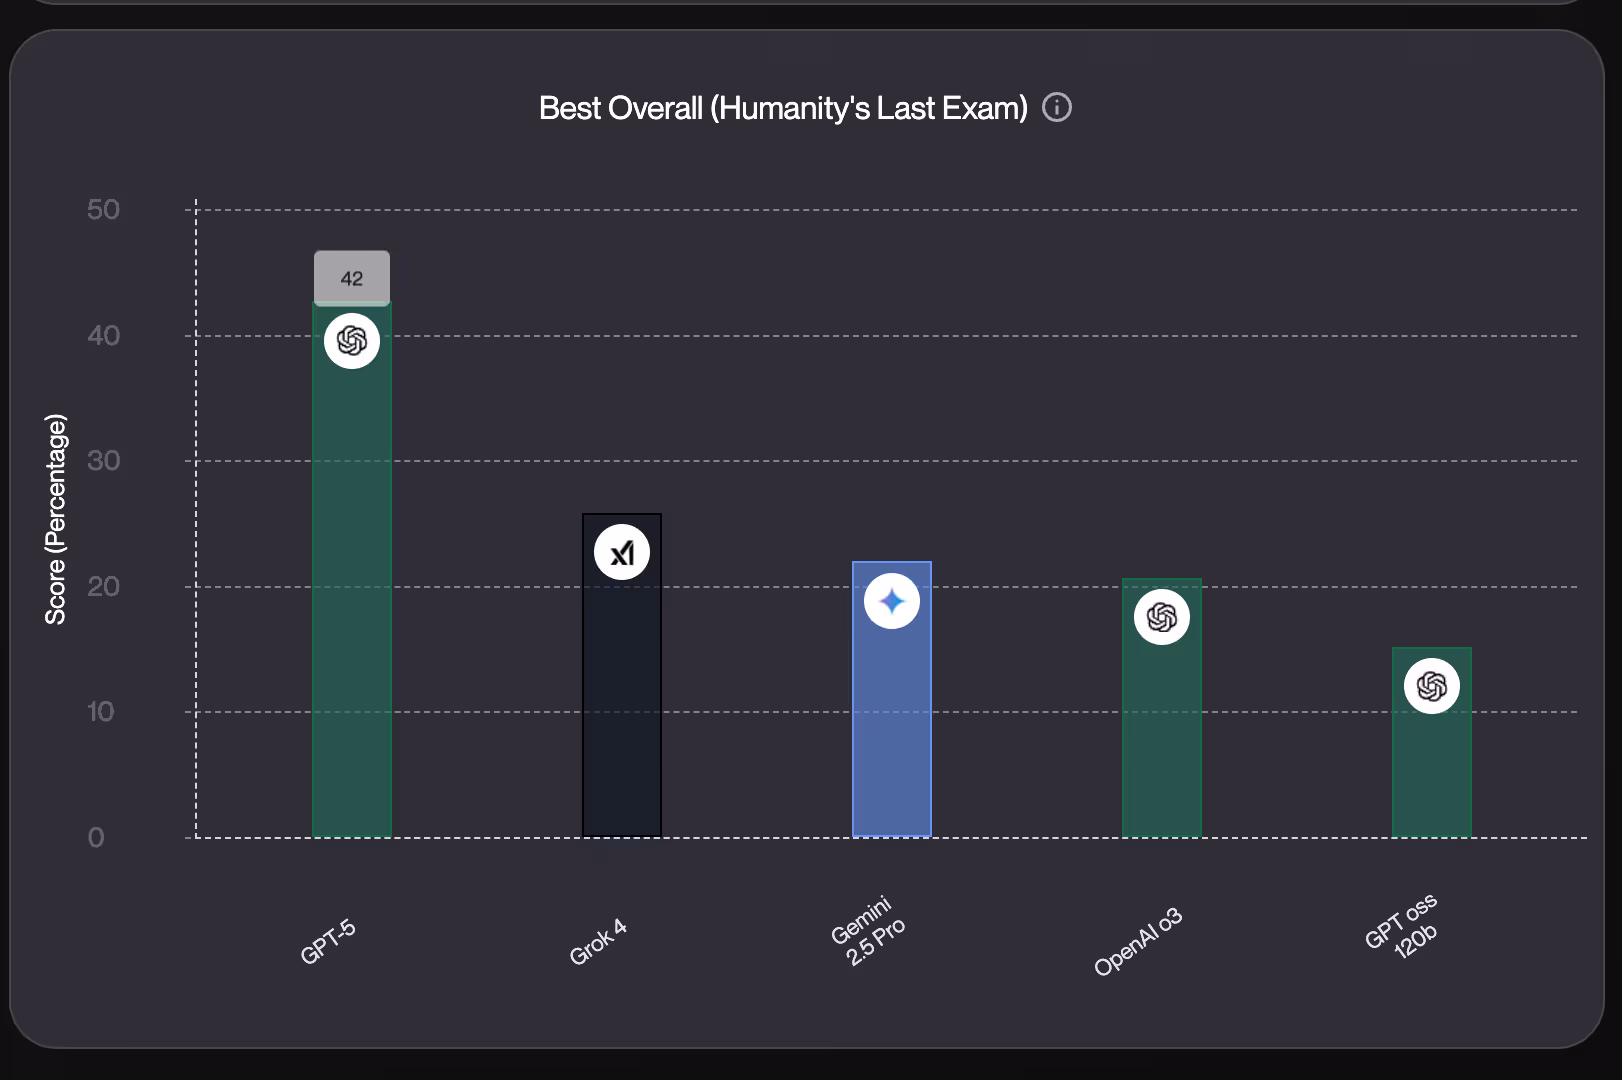Click the Score (Percentage) axis title
Screen dimensions: 1622x1080
[55, 519]
